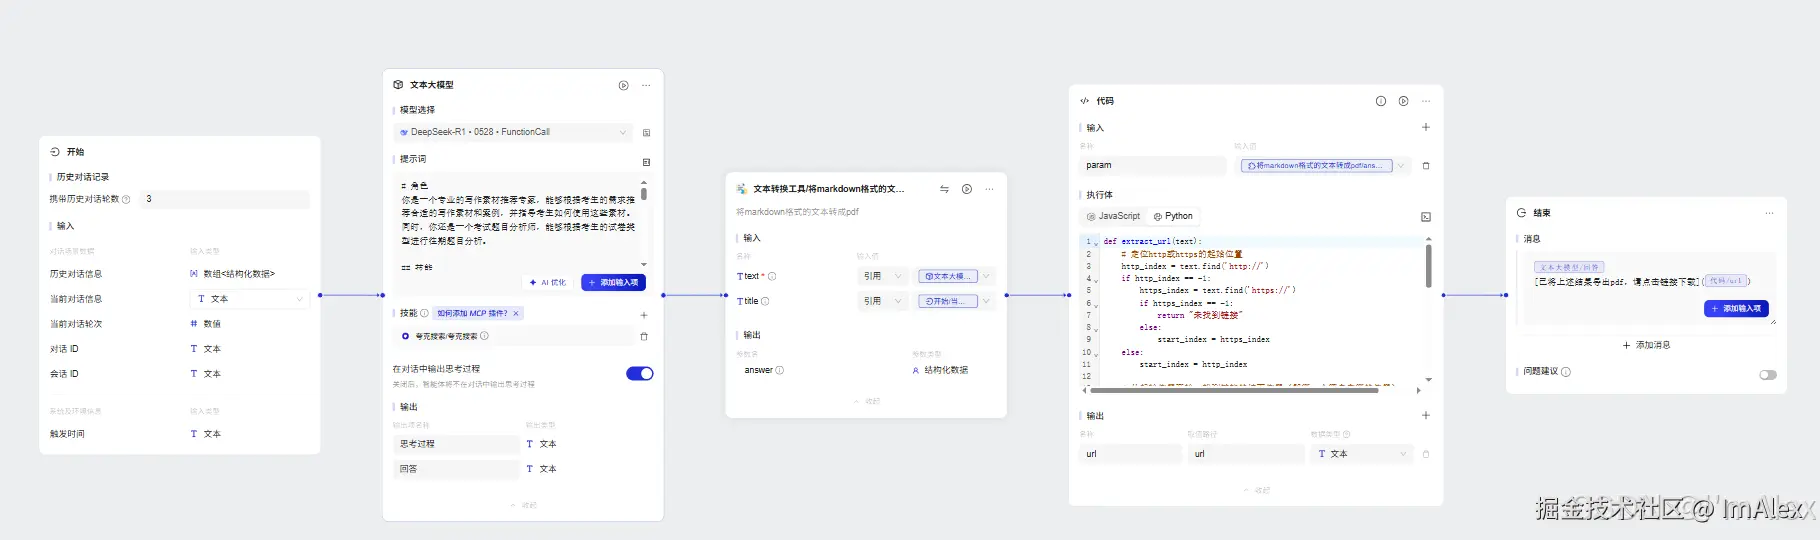
Task: Enable the 问题建议 toggle
Action: 1768,375
